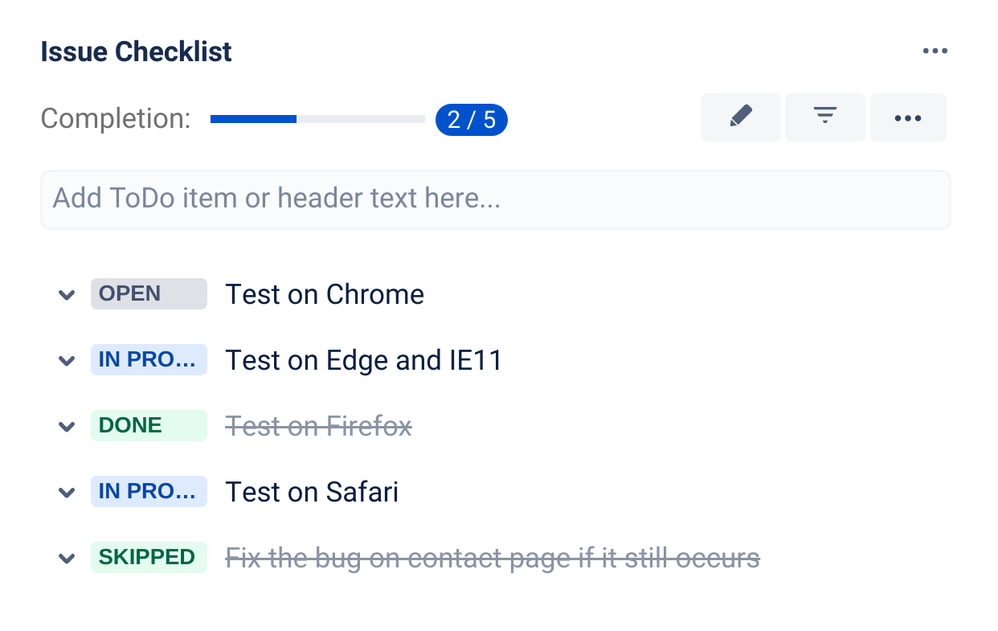Open the filter options icon
The width and height of the screenshot is (998, 631).
click(824, 117)
